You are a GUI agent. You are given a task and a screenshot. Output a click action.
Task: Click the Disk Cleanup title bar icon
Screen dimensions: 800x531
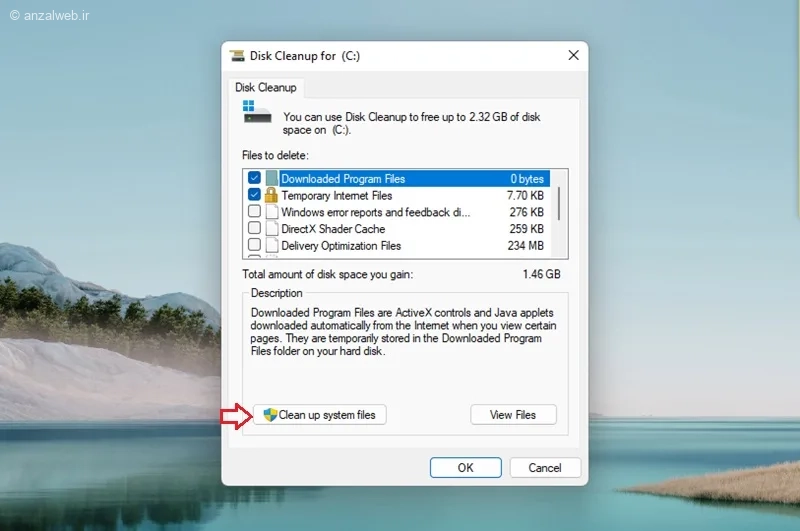pos(237,56)
